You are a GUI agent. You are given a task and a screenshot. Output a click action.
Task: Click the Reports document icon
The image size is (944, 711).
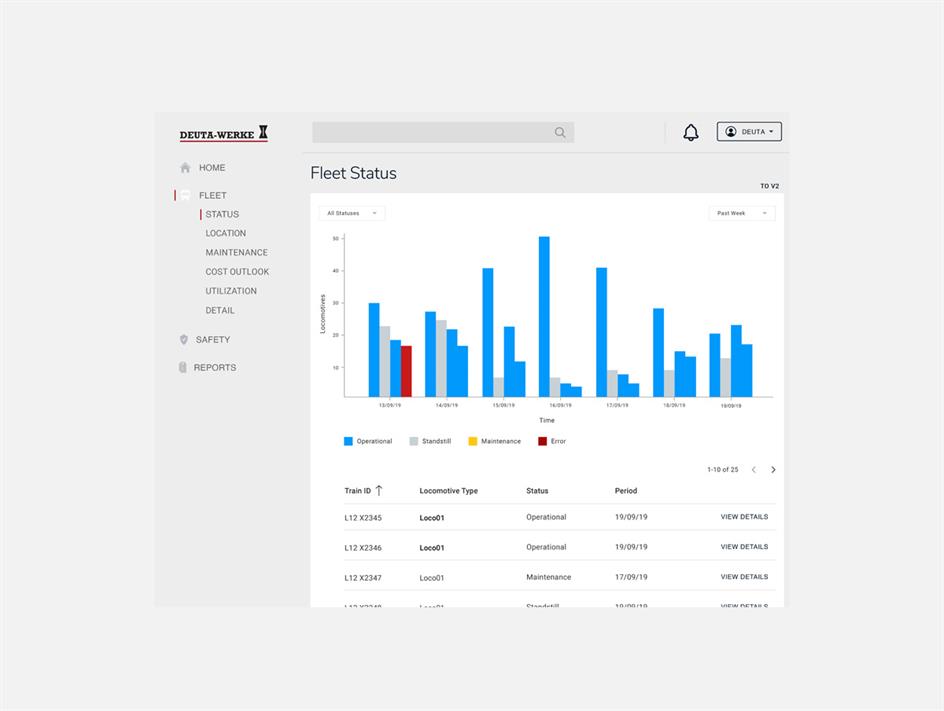pos(182,367)
